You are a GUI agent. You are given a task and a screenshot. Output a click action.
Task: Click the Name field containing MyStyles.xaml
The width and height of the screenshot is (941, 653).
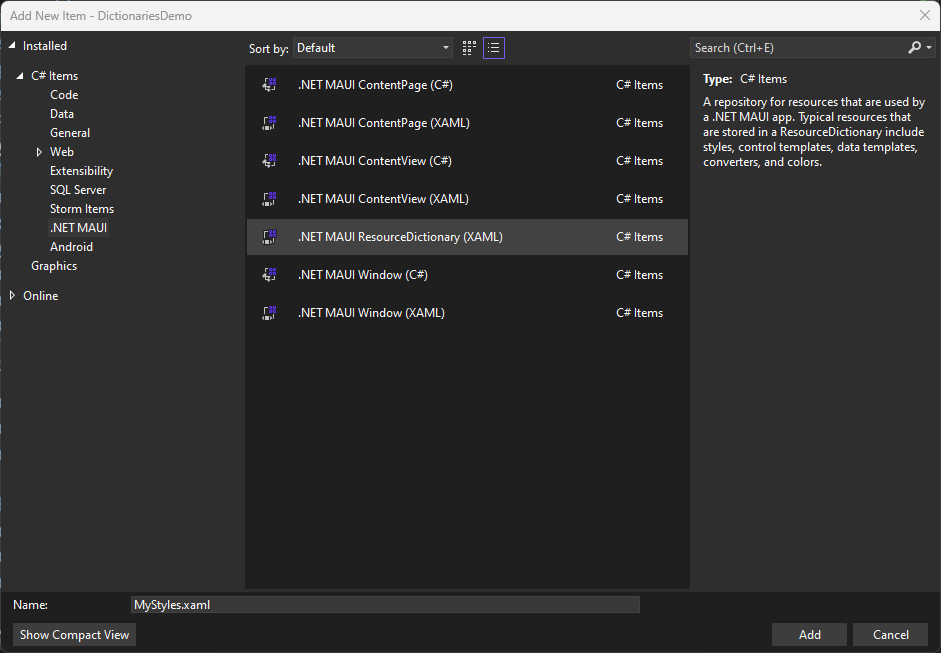pyautogui.click(x=385, y=604)
